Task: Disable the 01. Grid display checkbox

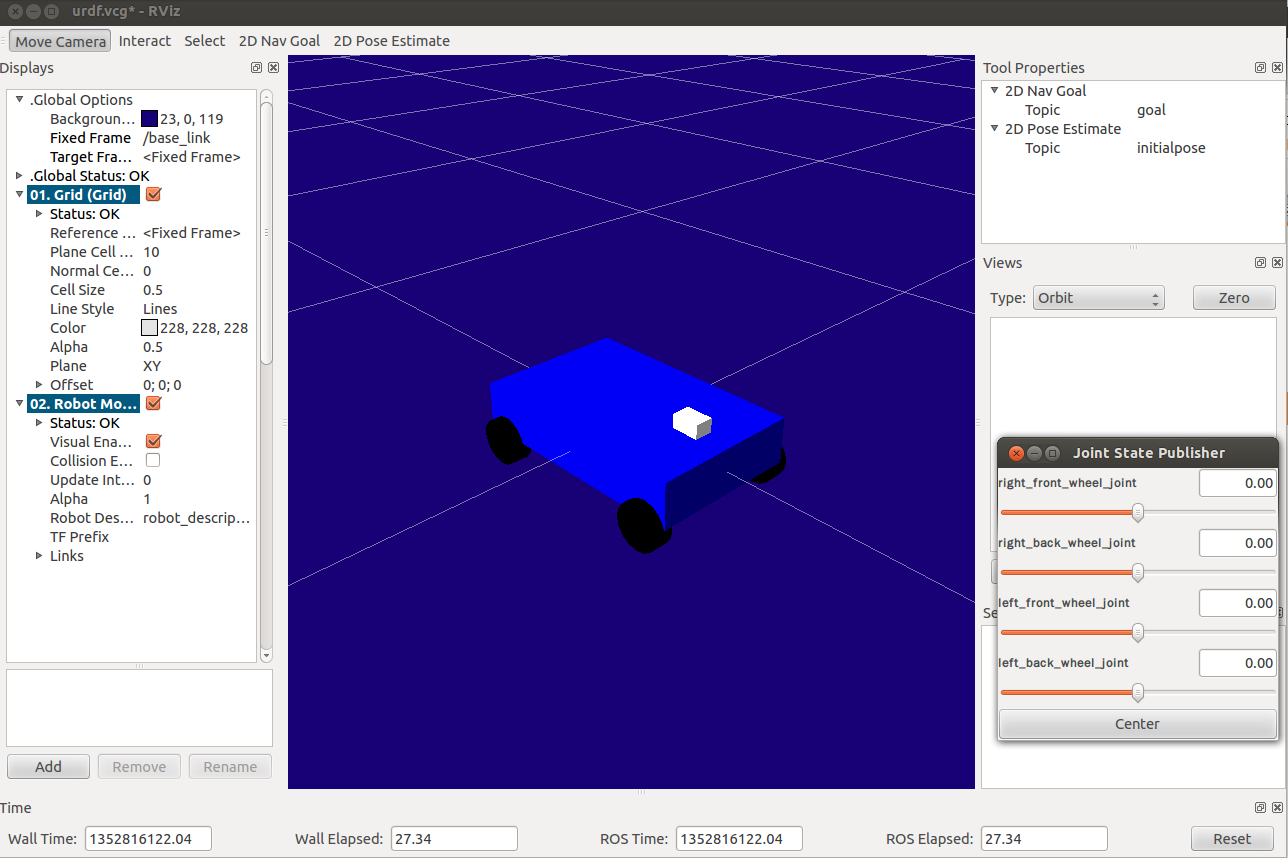Action: click(153, 195)
